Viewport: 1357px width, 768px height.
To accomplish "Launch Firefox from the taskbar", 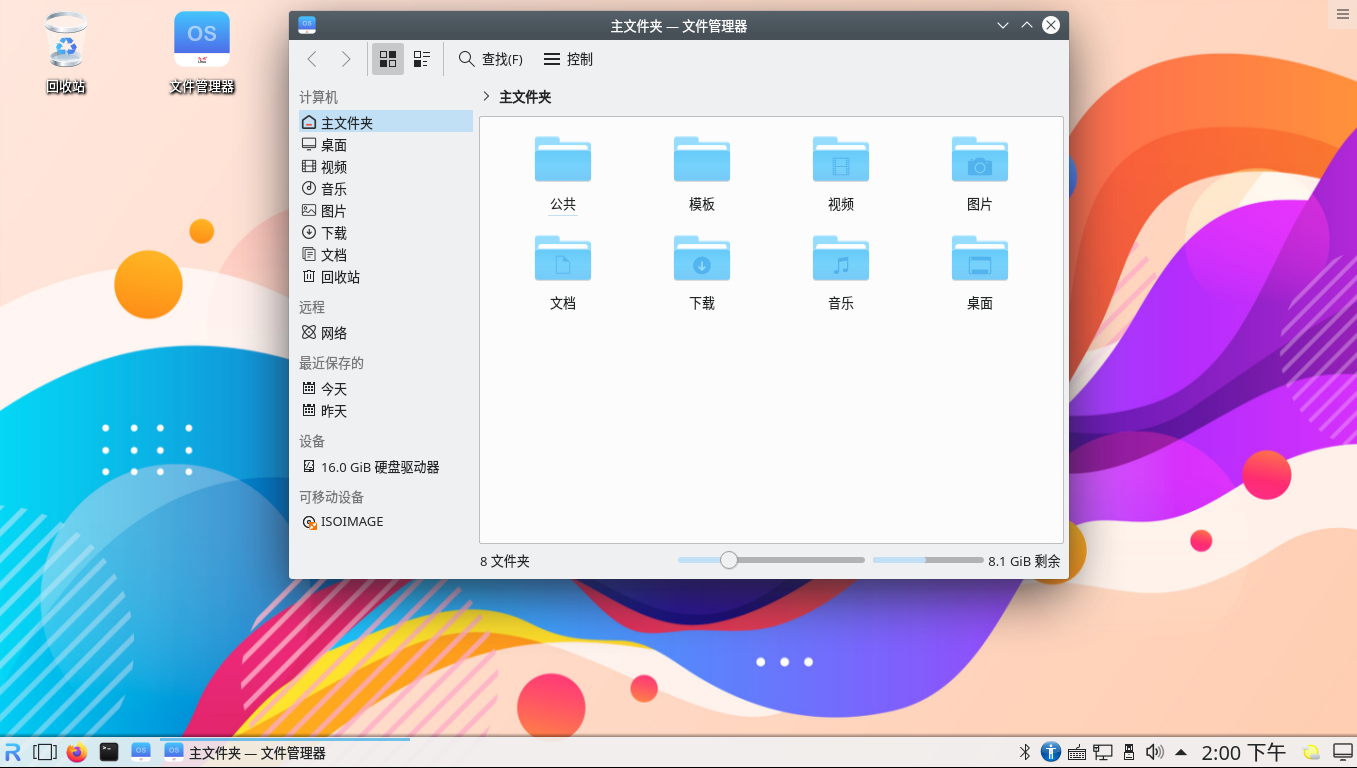I will click(x=77, y=752).
